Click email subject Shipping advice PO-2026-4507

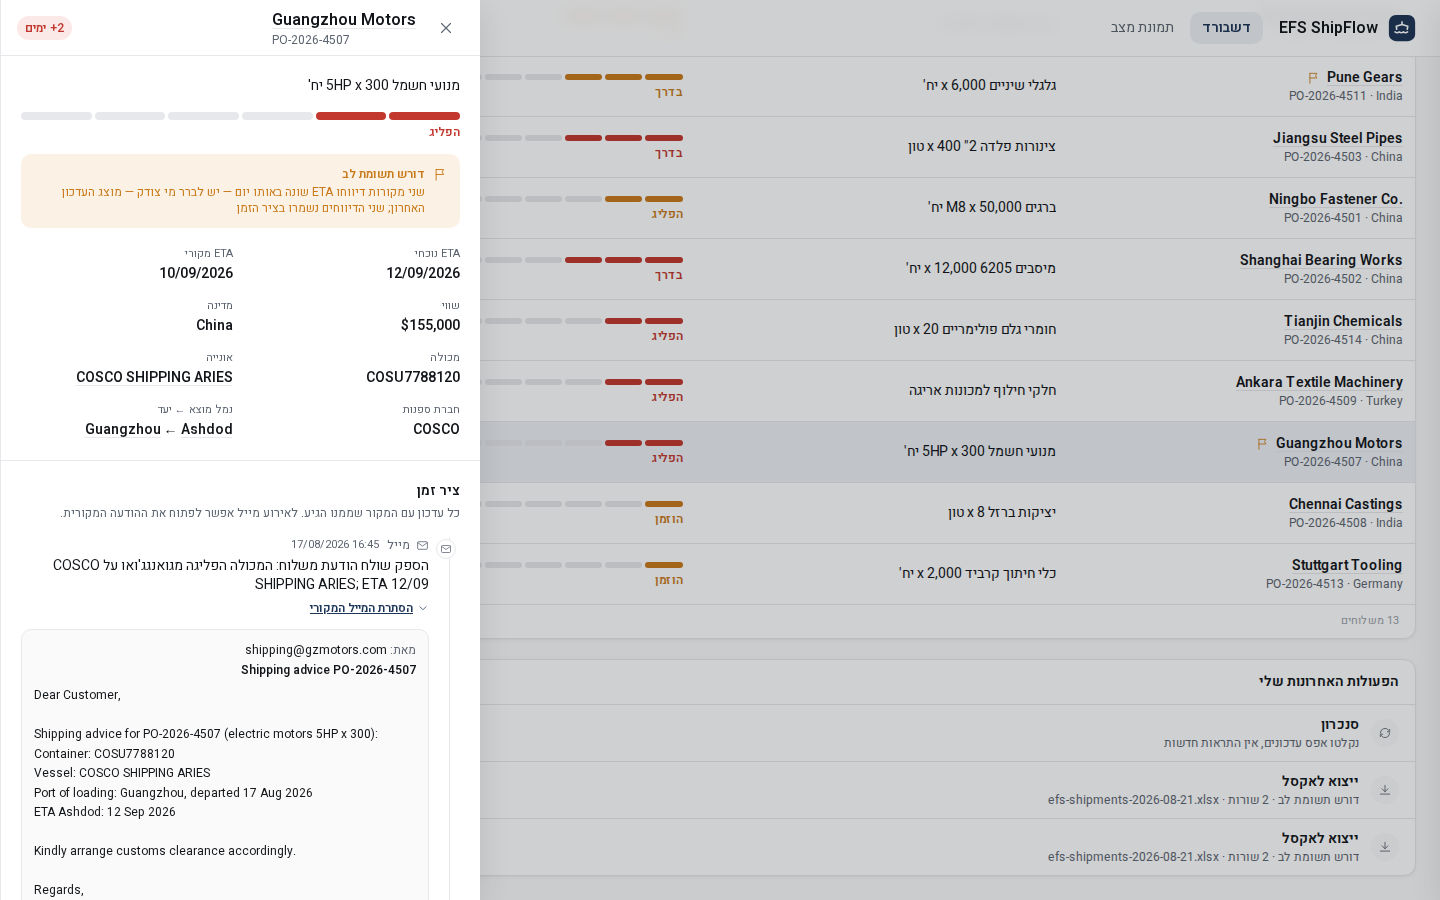coord(329,670)
